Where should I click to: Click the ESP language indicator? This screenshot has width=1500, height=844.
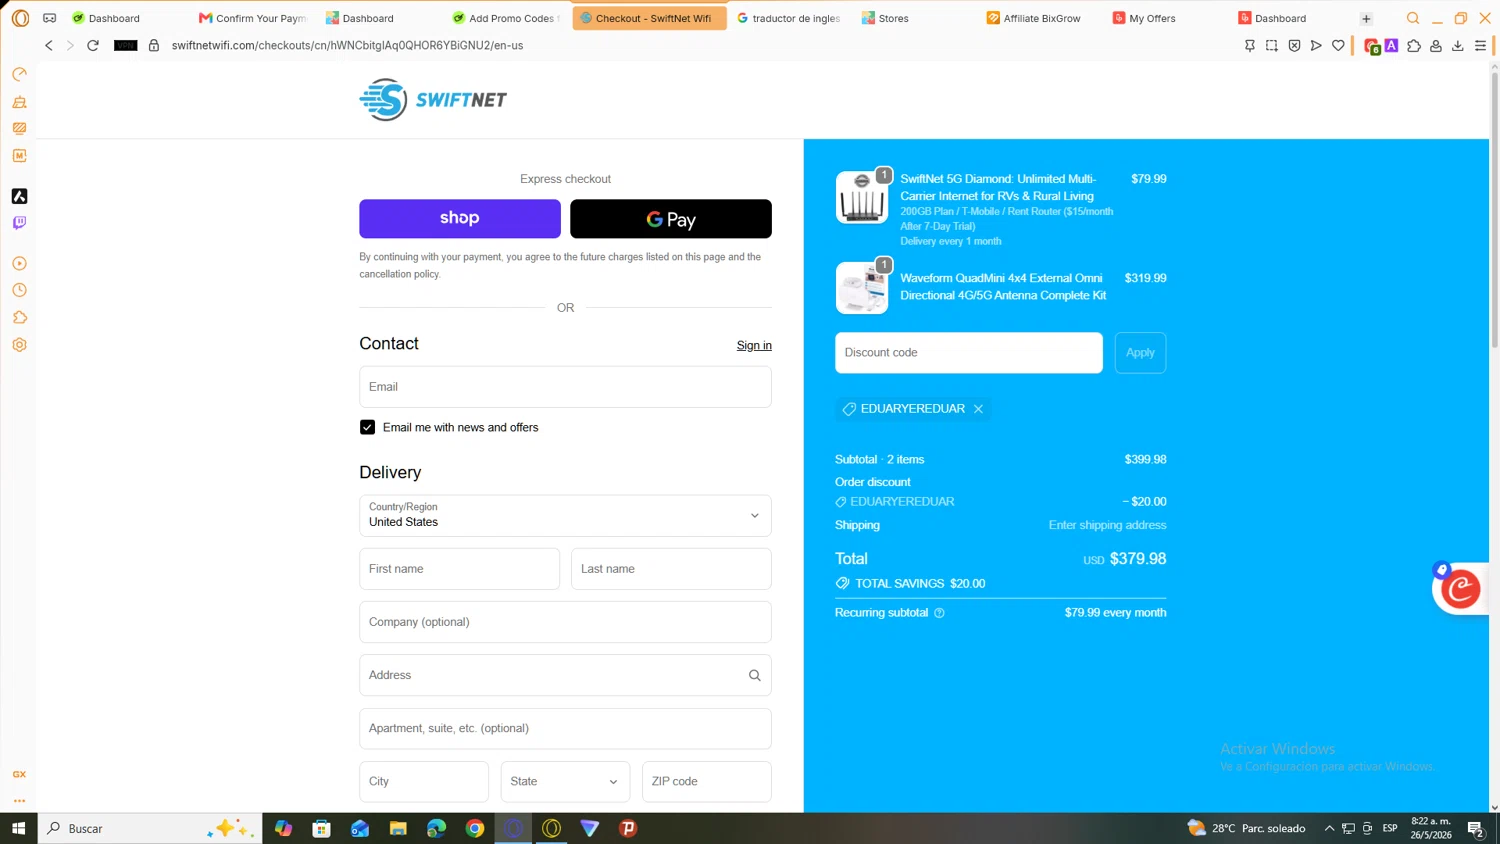(x=1390, y=828)
